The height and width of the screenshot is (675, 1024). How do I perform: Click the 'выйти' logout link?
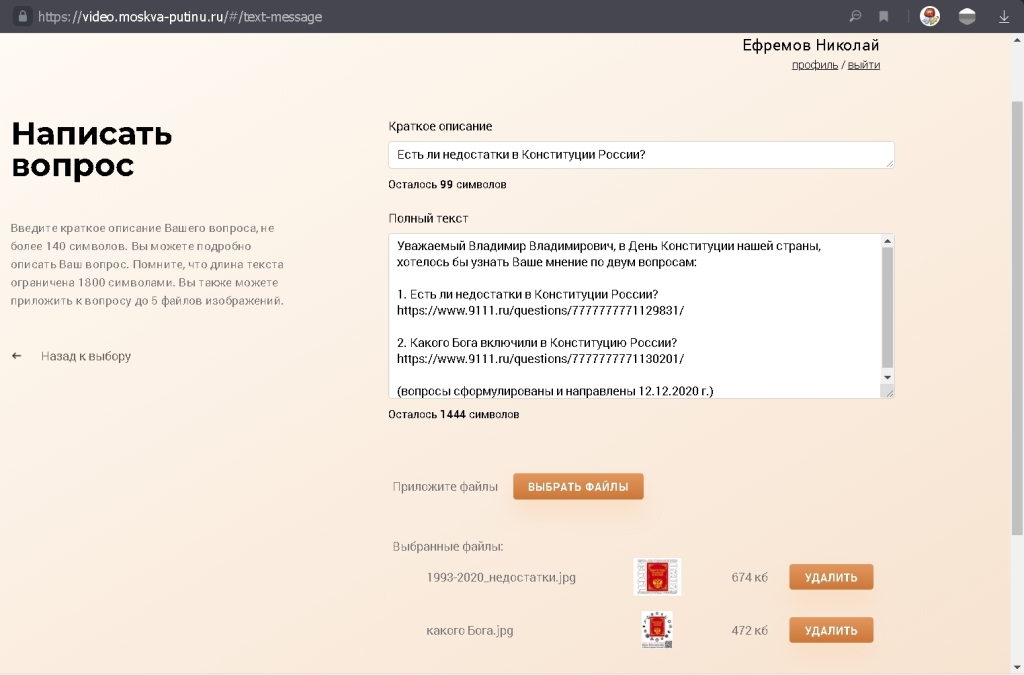pyautogui.click(x=864, y=65)
